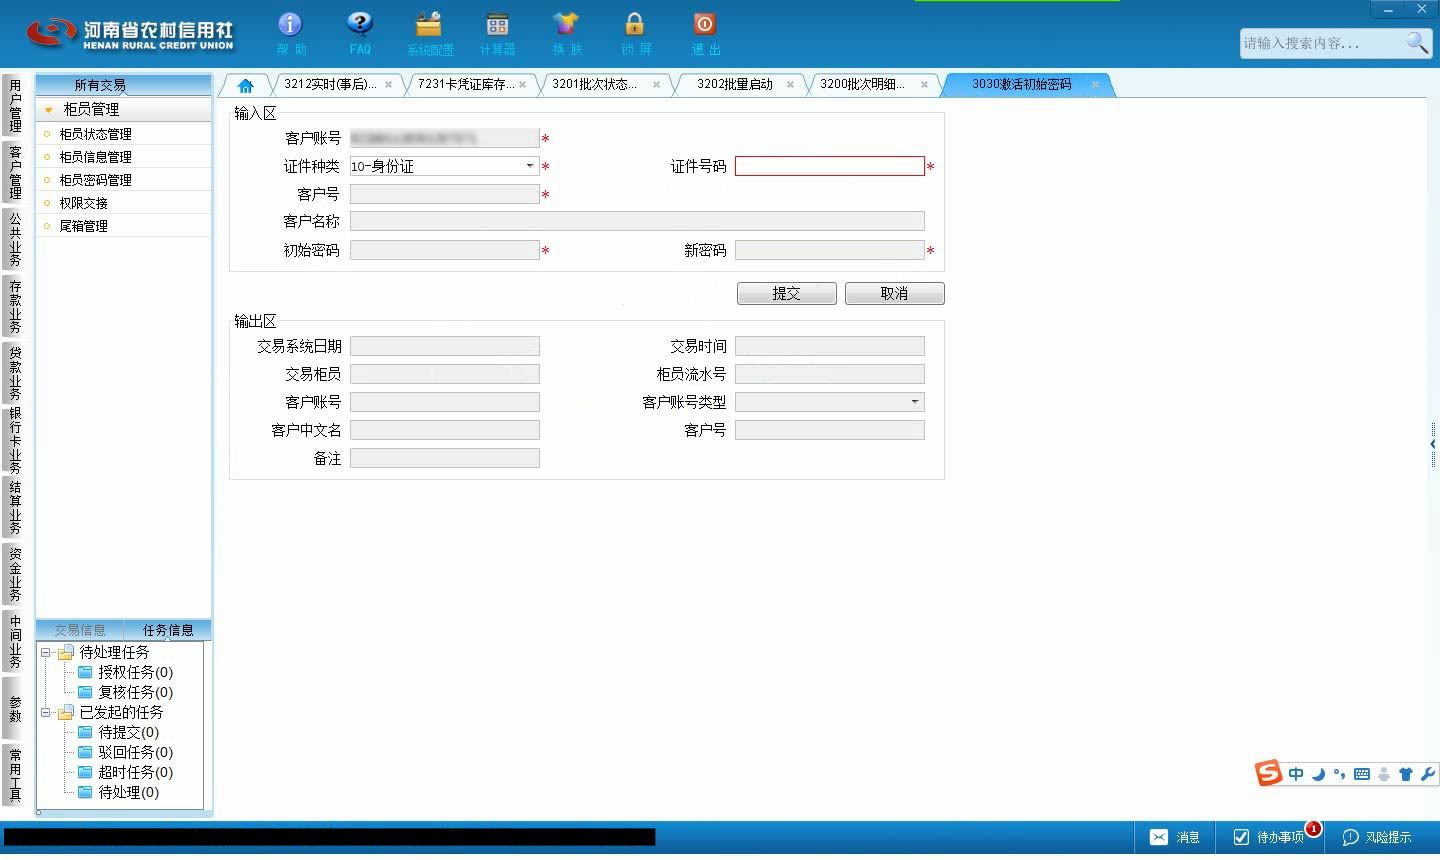Viewport: 1440px width, 860px height.
Task: Open the FAQ question mark icon
Action: pyautogui.click(x=360, y=24)
